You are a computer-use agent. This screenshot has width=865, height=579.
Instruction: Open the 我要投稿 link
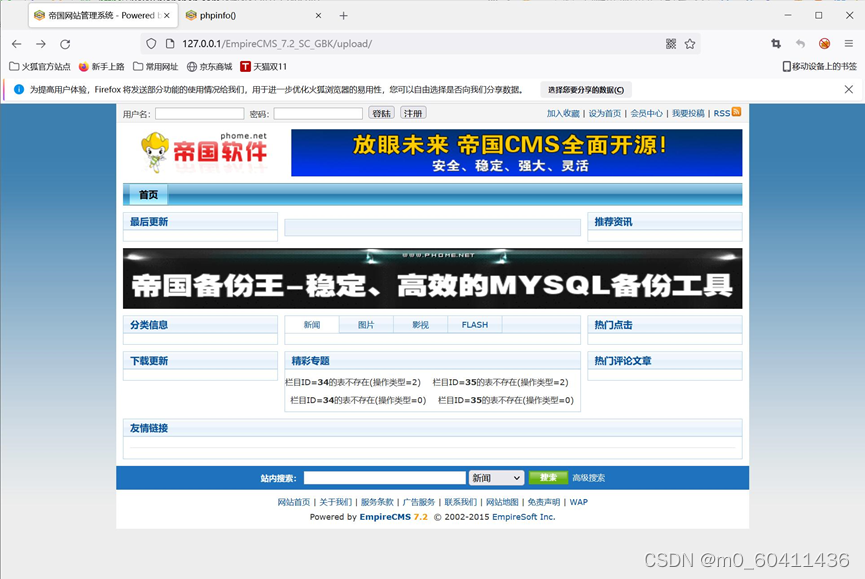[688, 113]
